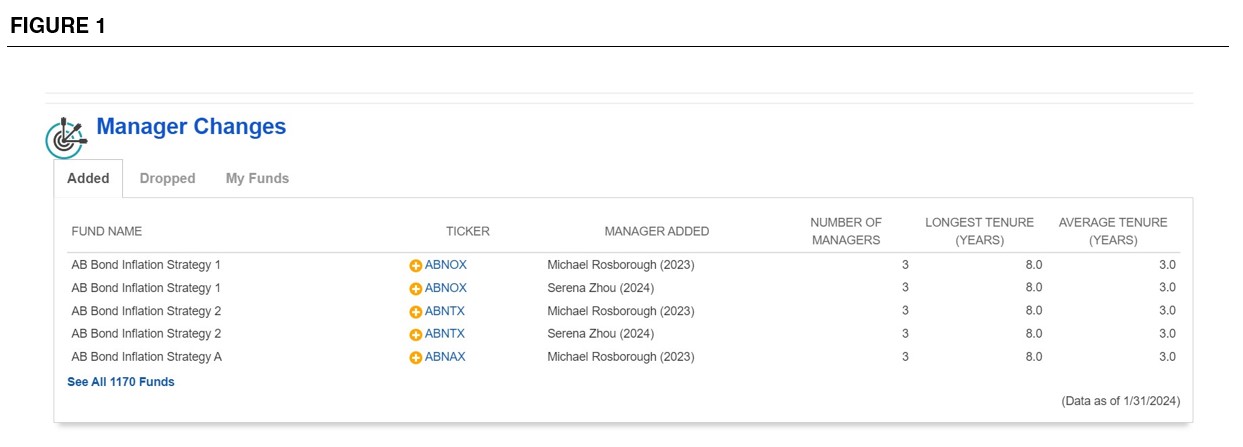Click the FUND NAME column header

point(107,231)
